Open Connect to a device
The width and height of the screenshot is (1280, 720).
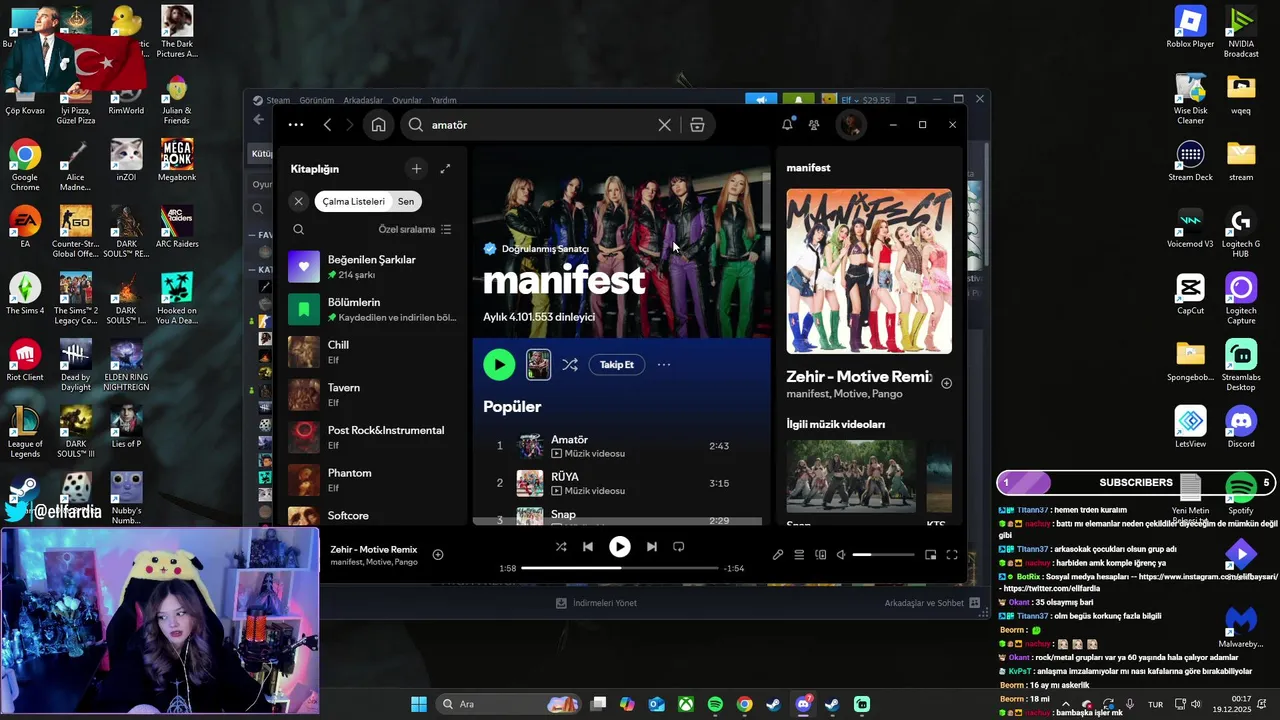820,555
